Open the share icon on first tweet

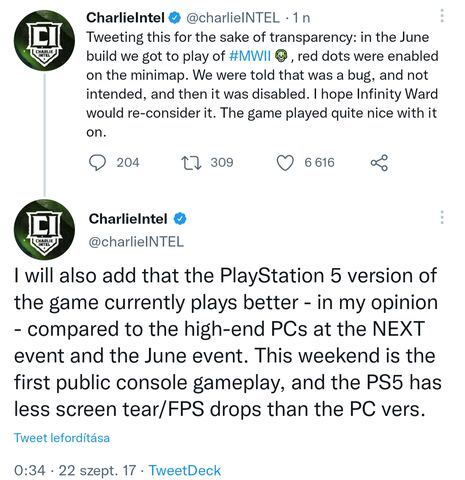(379, 163)
